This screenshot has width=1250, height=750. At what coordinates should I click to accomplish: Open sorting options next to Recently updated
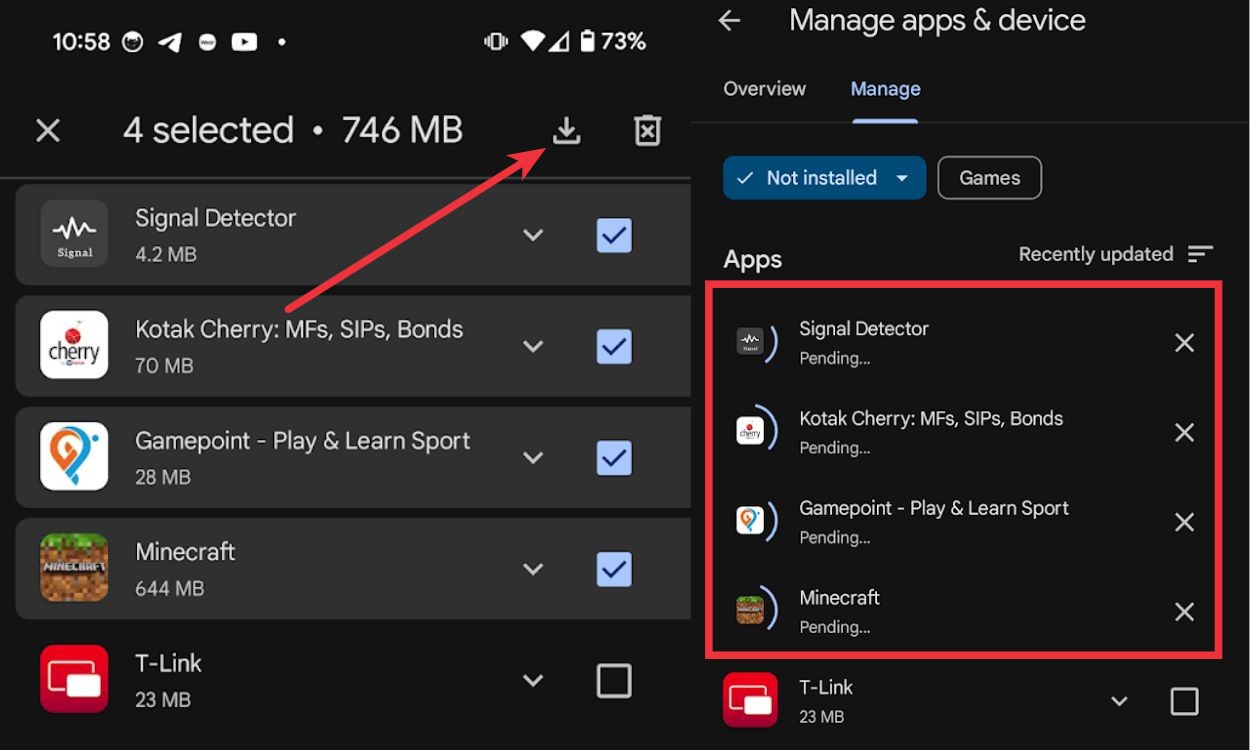[x=1200, y=254]
